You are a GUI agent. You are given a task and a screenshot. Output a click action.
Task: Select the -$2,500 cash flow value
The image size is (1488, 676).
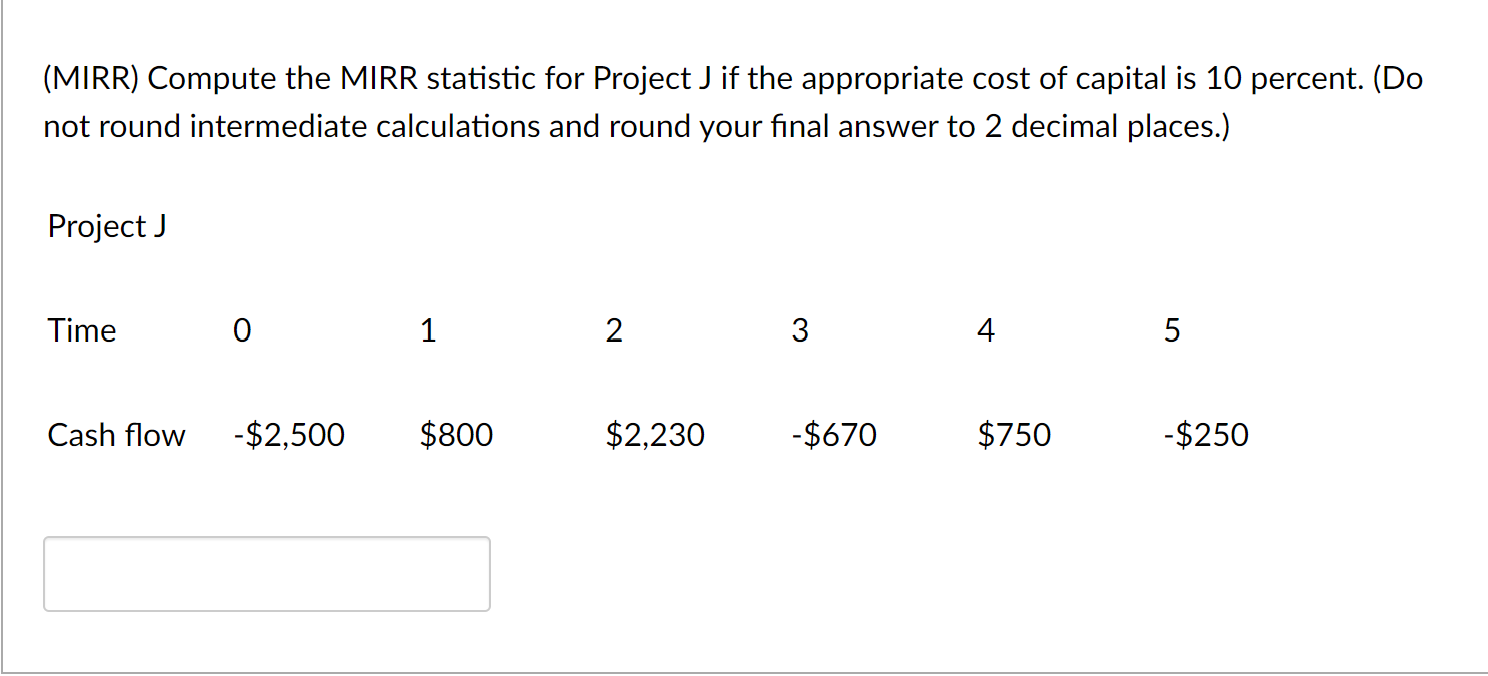(288, 435)
